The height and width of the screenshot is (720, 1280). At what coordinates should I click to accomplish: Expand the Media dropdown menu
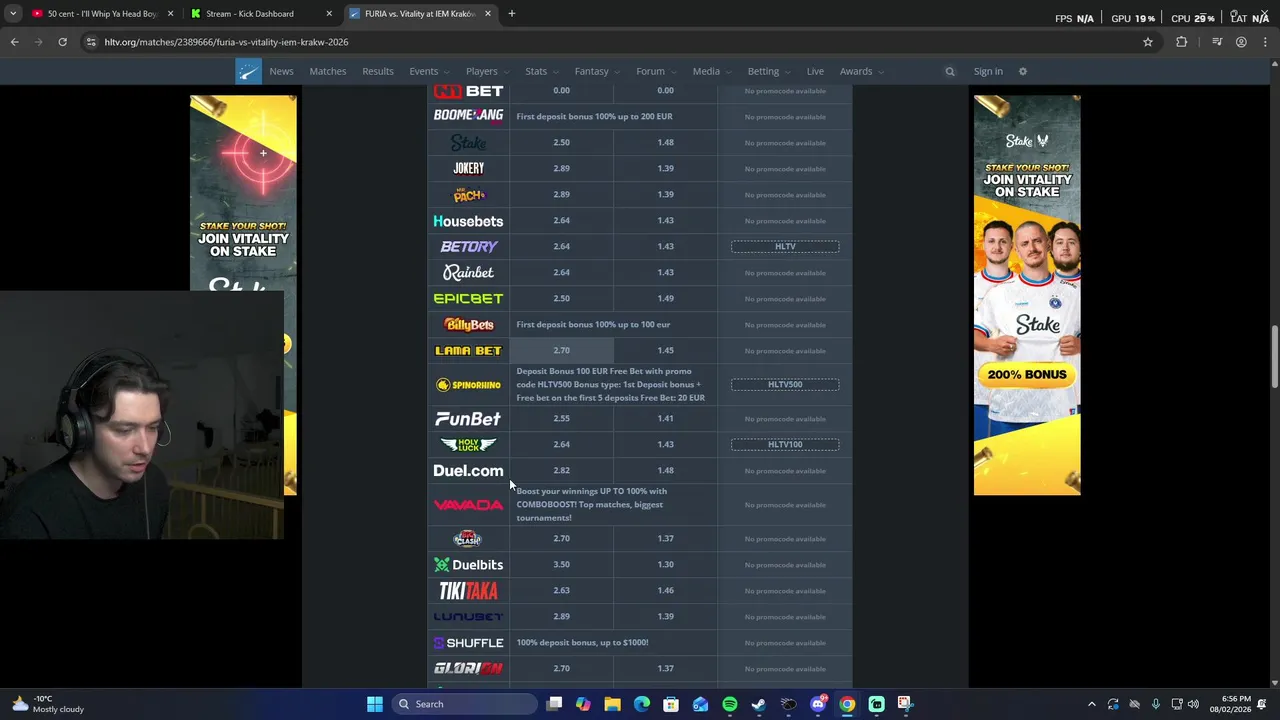(x=712, y=71)
